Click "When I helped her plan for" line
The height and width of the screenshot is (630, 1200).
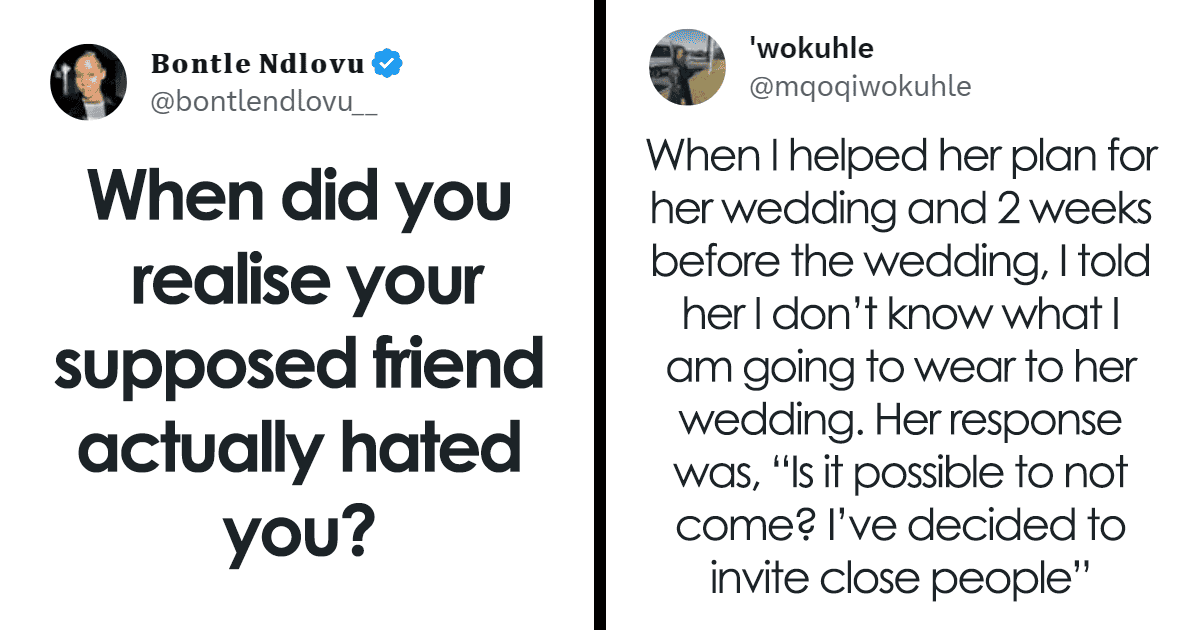click(x=901, y=156)
